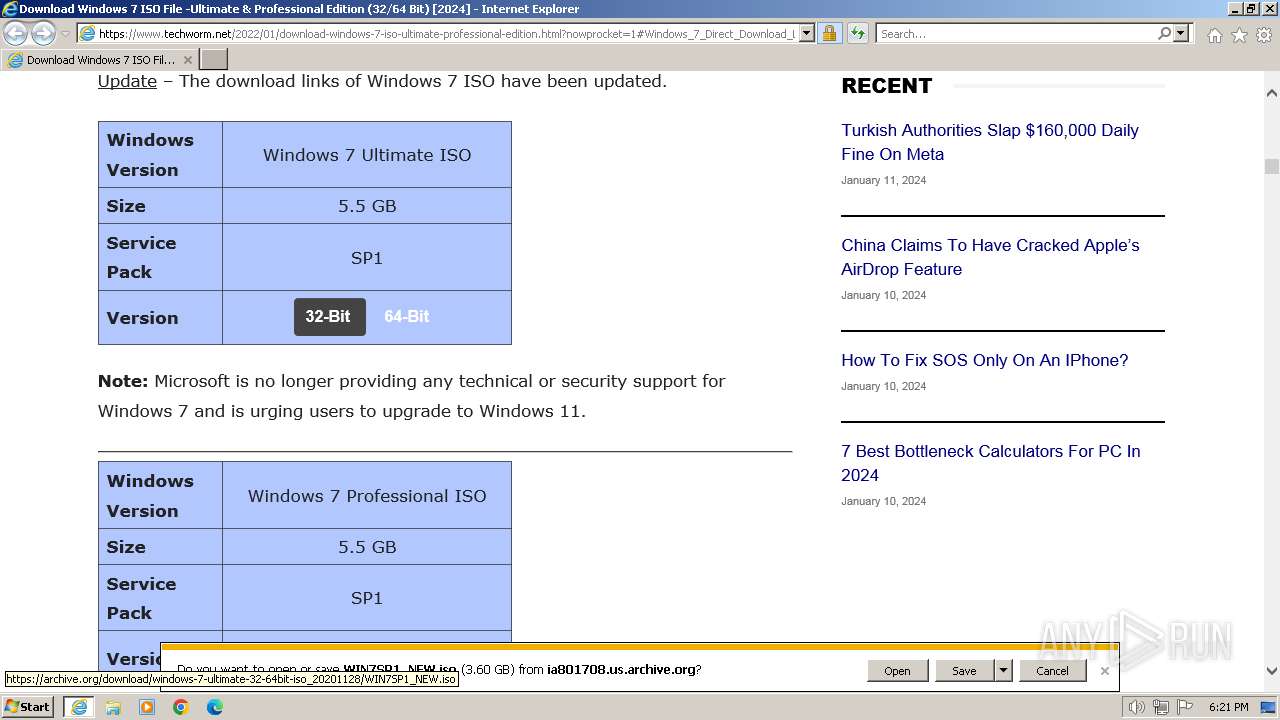Click the 32-Bit download button
The width and height of the screenshot is (1280, 720).
click(329, 317)
